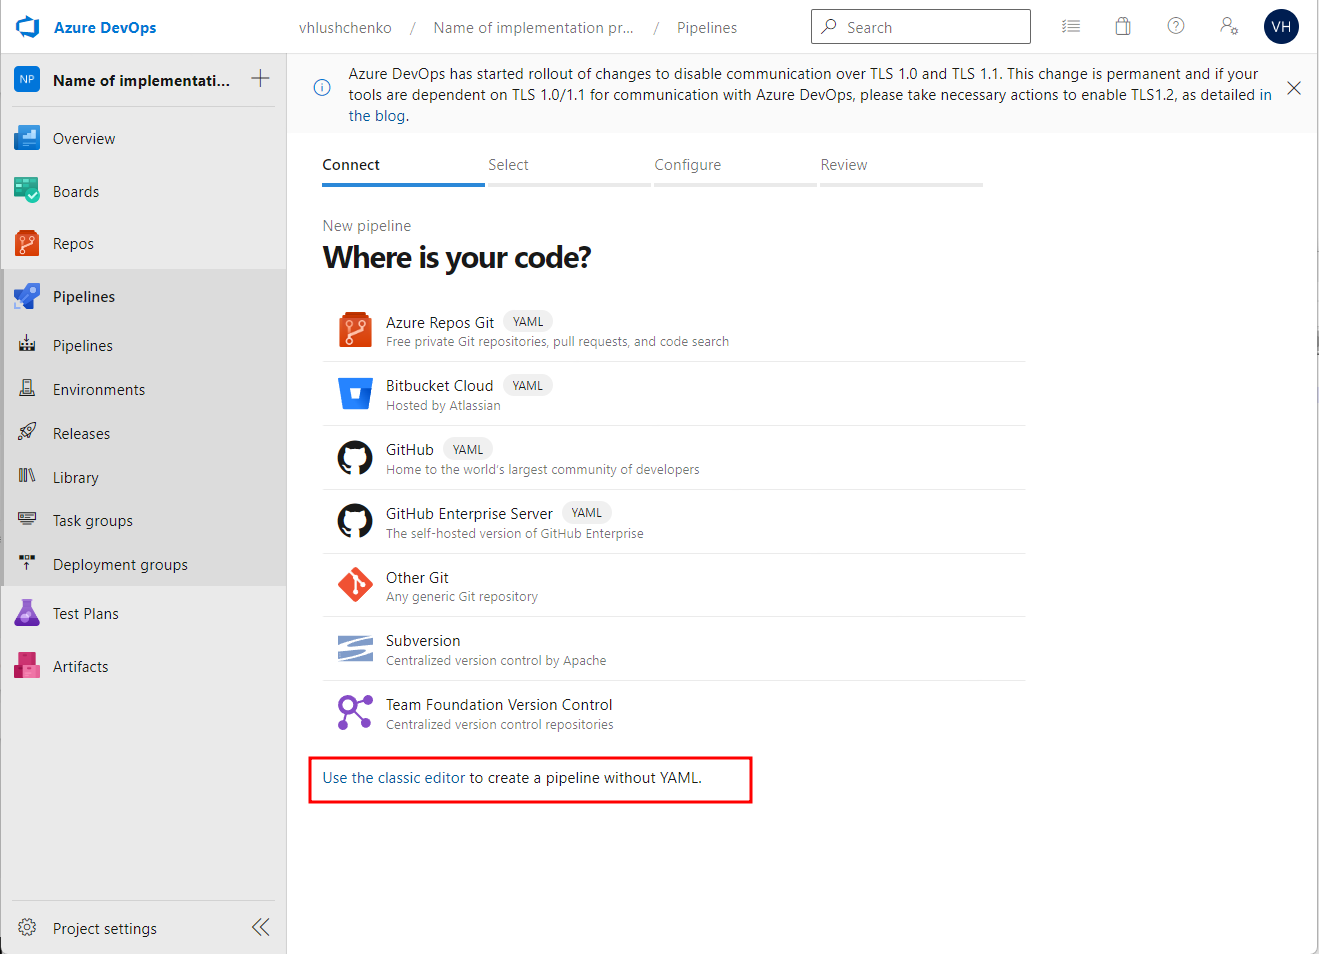
Task: Select GitHub as the code location
Action: [x=410, y=450]
